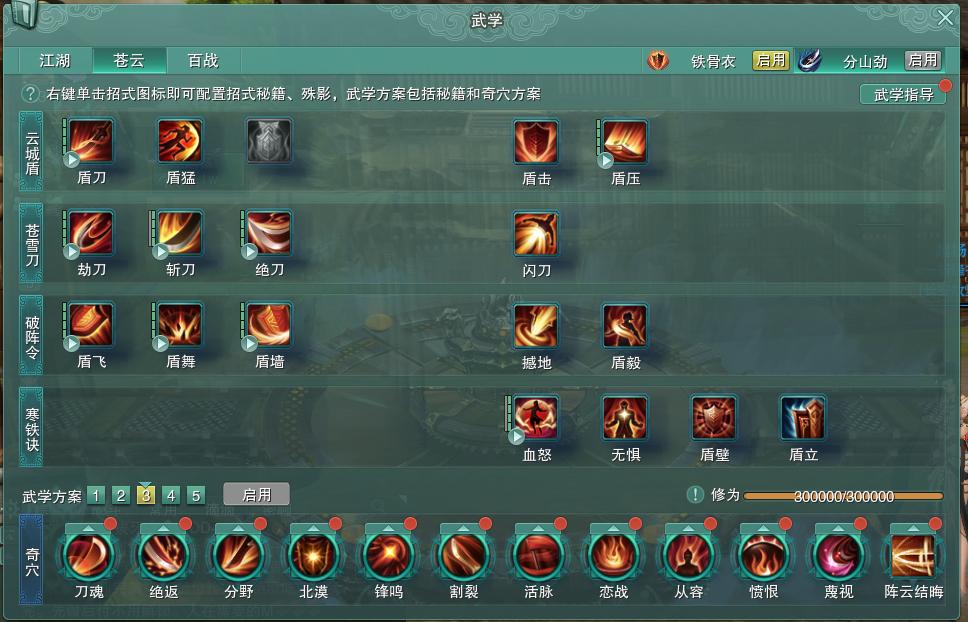Toggle 分山劲 启用 button
This screenshot has width=968, height=622.
pyautogui.click(x=923, y=60)
